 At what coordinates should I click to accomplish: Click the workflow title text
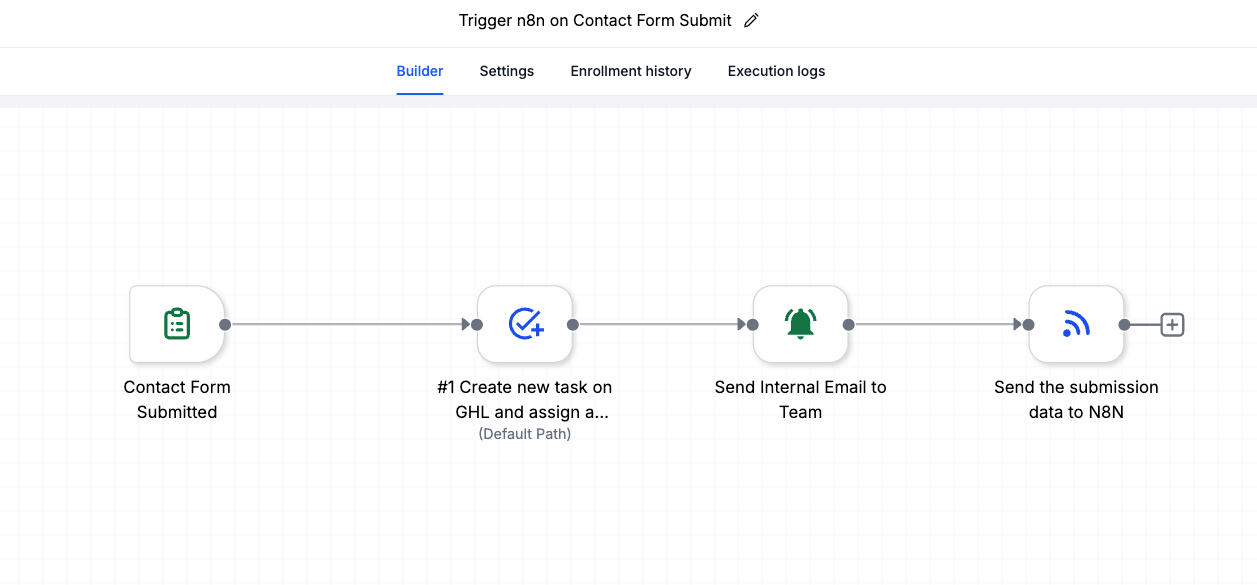click(595, 20)
